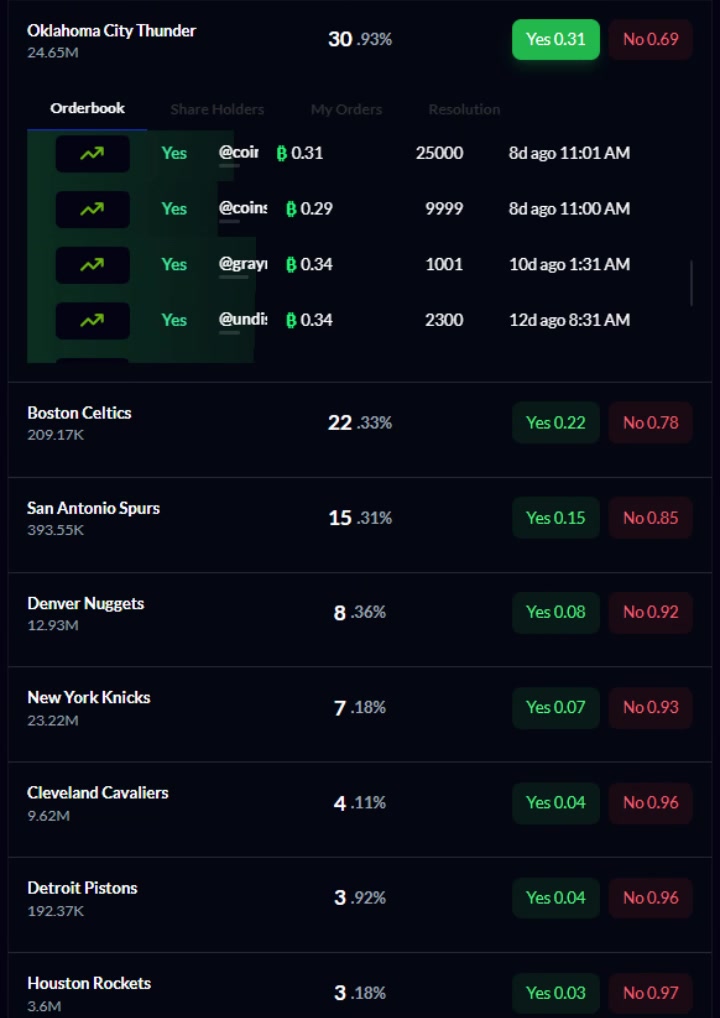Choose No 0.93 for New York Knicks

click(x=650, y=707)
